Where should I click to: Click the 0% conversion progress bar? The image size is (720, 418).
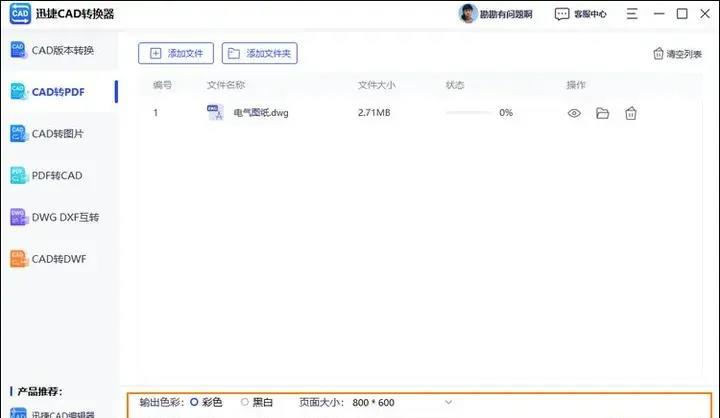[x=468, y=113]
